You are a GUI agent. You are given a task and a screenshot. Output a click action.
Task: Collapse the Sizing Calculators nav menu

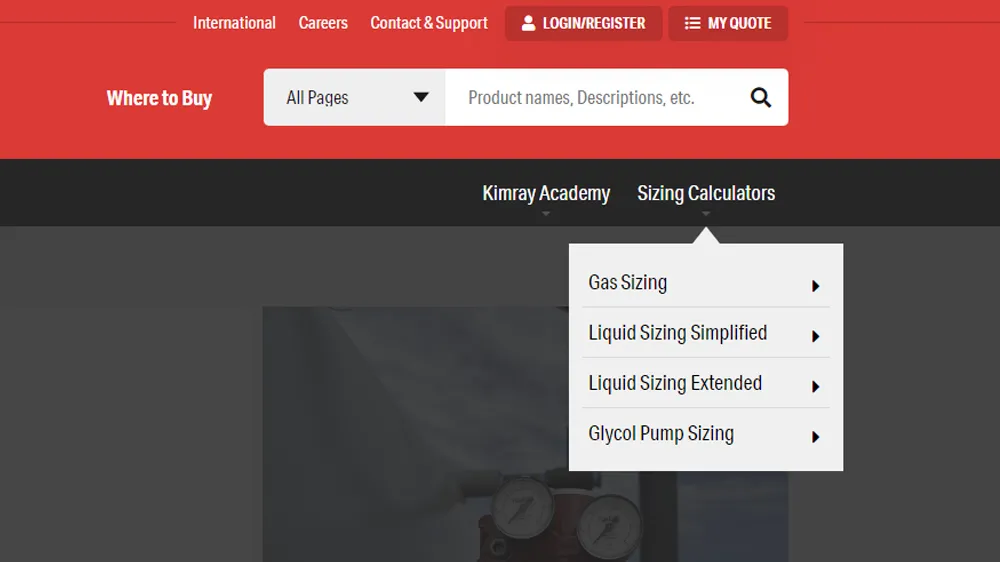pyautogui.click(x=706, y=193)
